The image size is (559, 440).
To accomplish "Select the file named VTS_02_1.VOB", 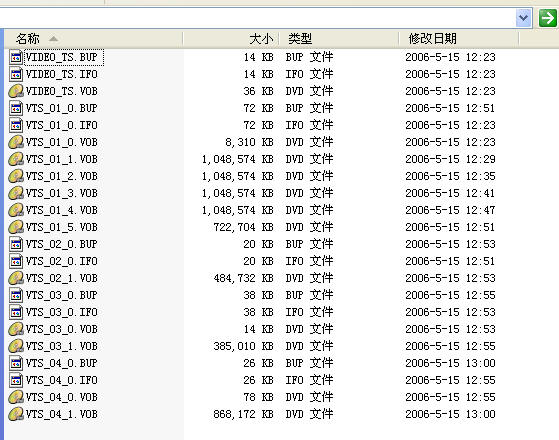I will (62, 278).
